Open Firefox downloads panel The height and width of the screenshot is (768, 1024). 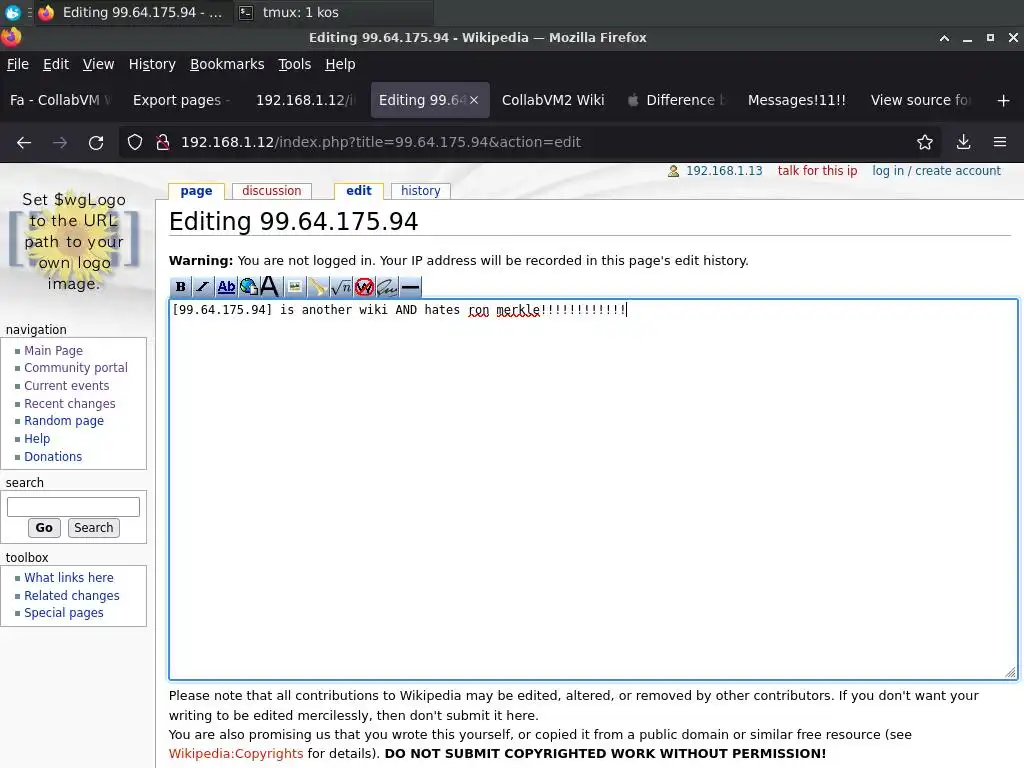pos(963,142)
